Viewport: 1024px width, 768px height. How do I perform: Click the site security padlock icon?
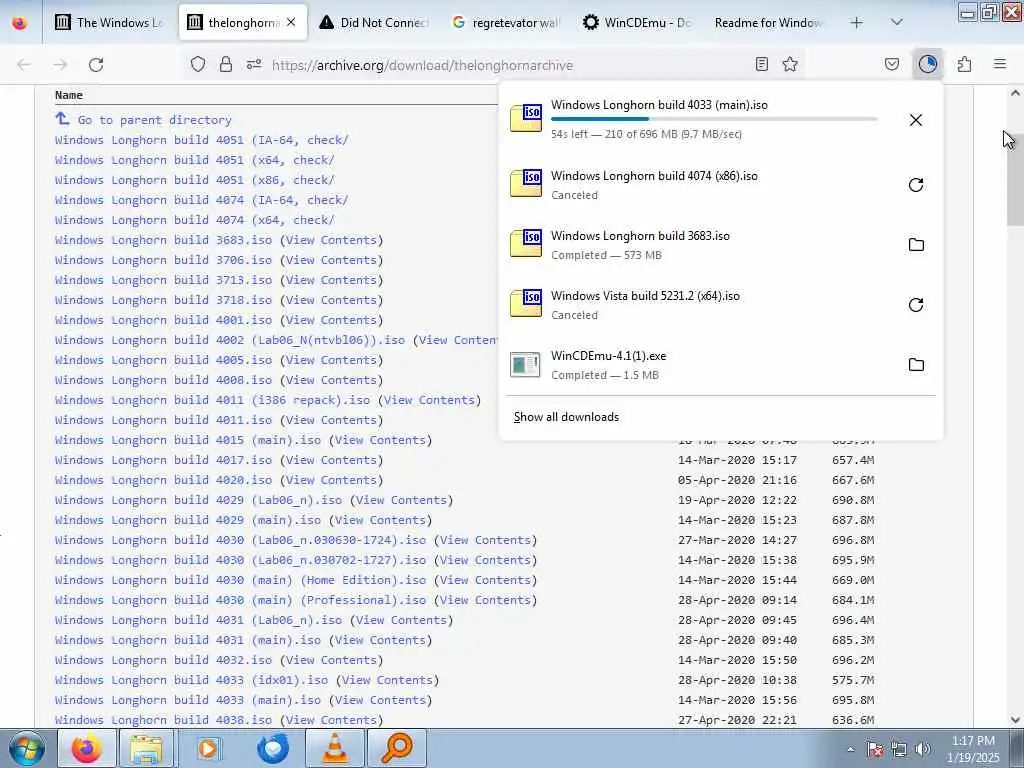point(226,65)
